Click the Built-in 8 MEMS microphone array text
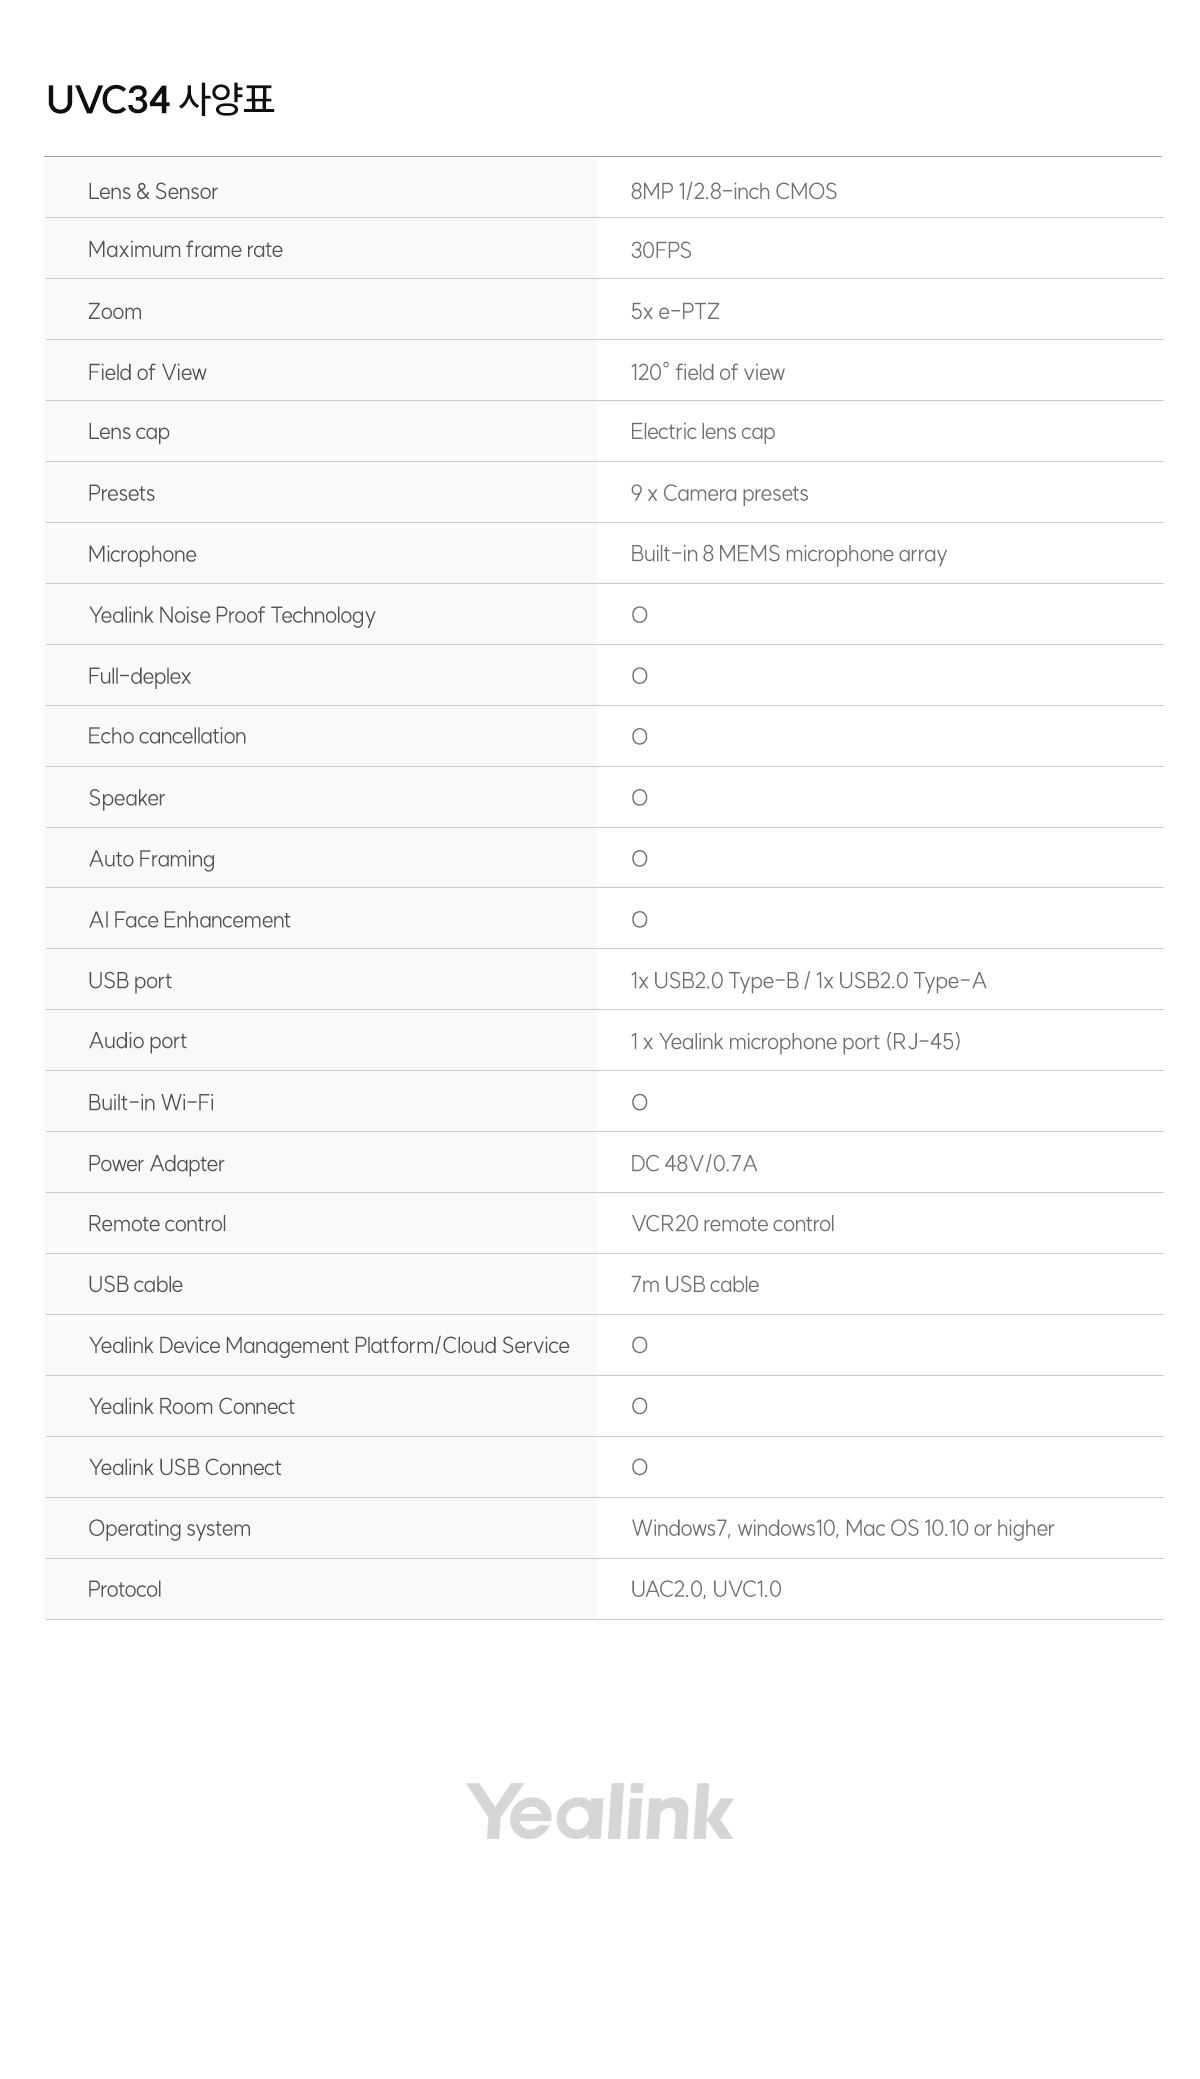Viewport: 1200px width, 2079px height. [x=789, y=554]
